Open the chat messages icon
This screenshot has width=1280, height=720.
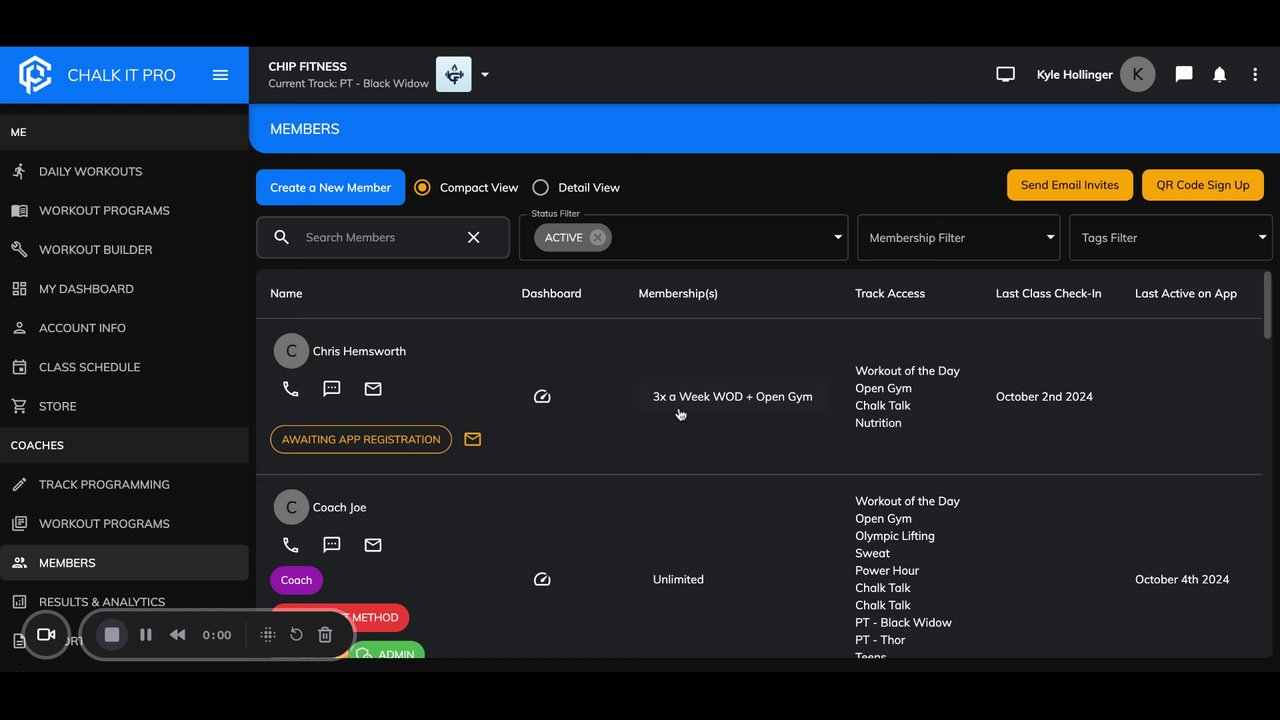coord(1184,74)
